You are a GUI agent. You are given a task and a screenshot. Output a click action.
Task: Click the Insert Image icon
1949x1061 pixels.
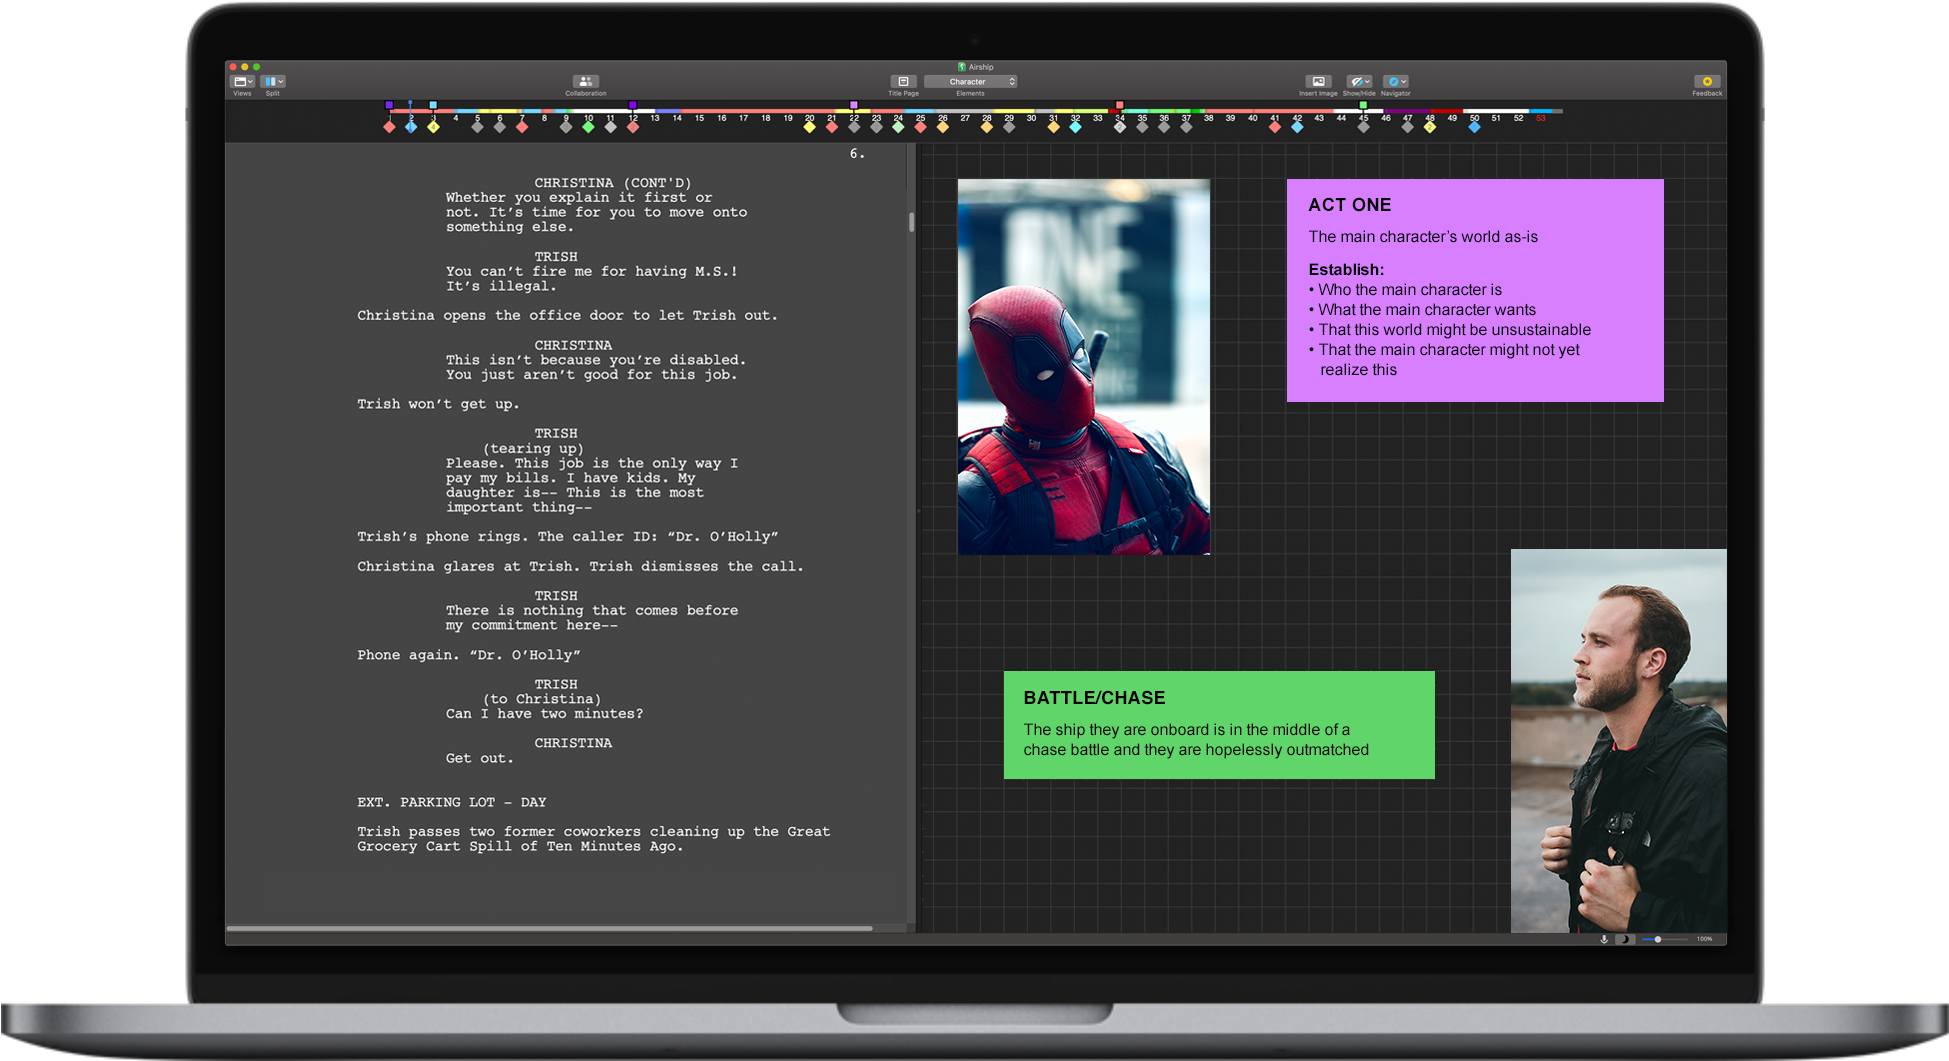tap(1317, 82)
